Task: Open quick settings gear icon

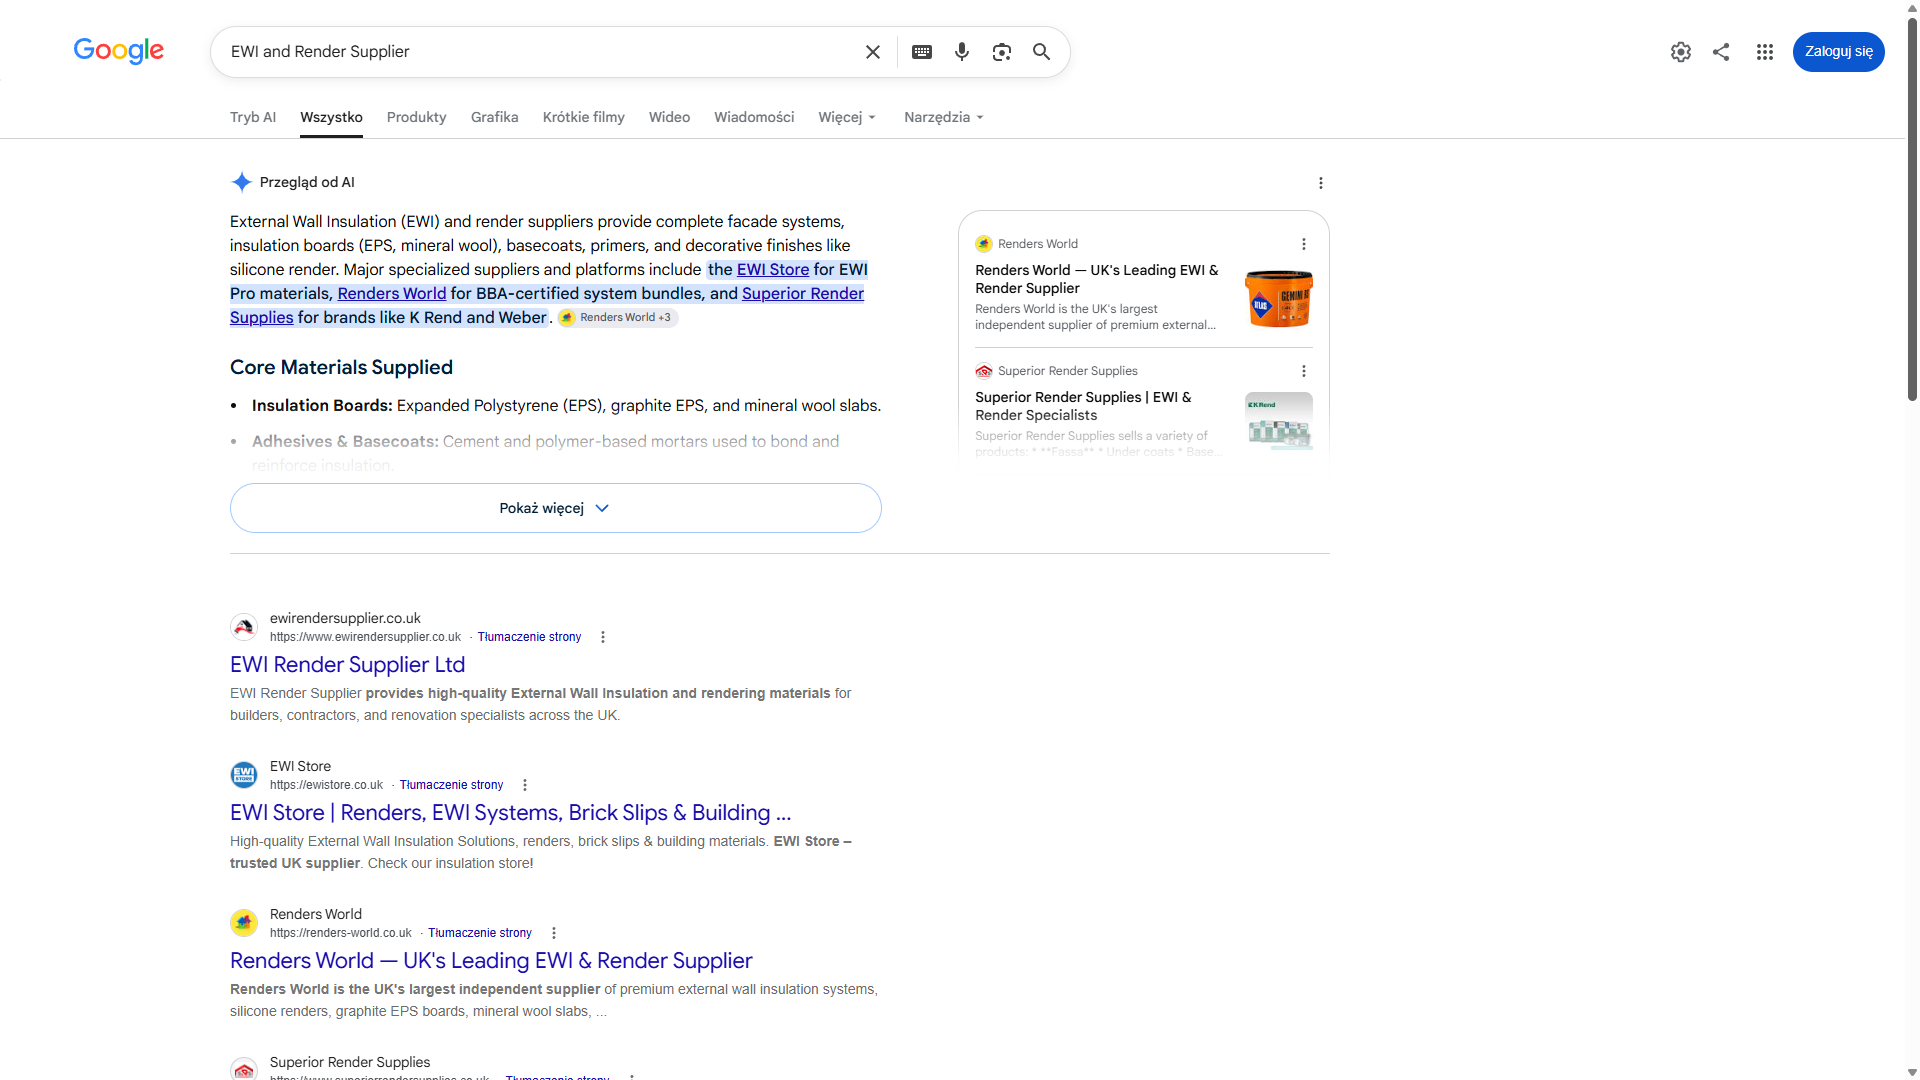Action: [1681, 52]
